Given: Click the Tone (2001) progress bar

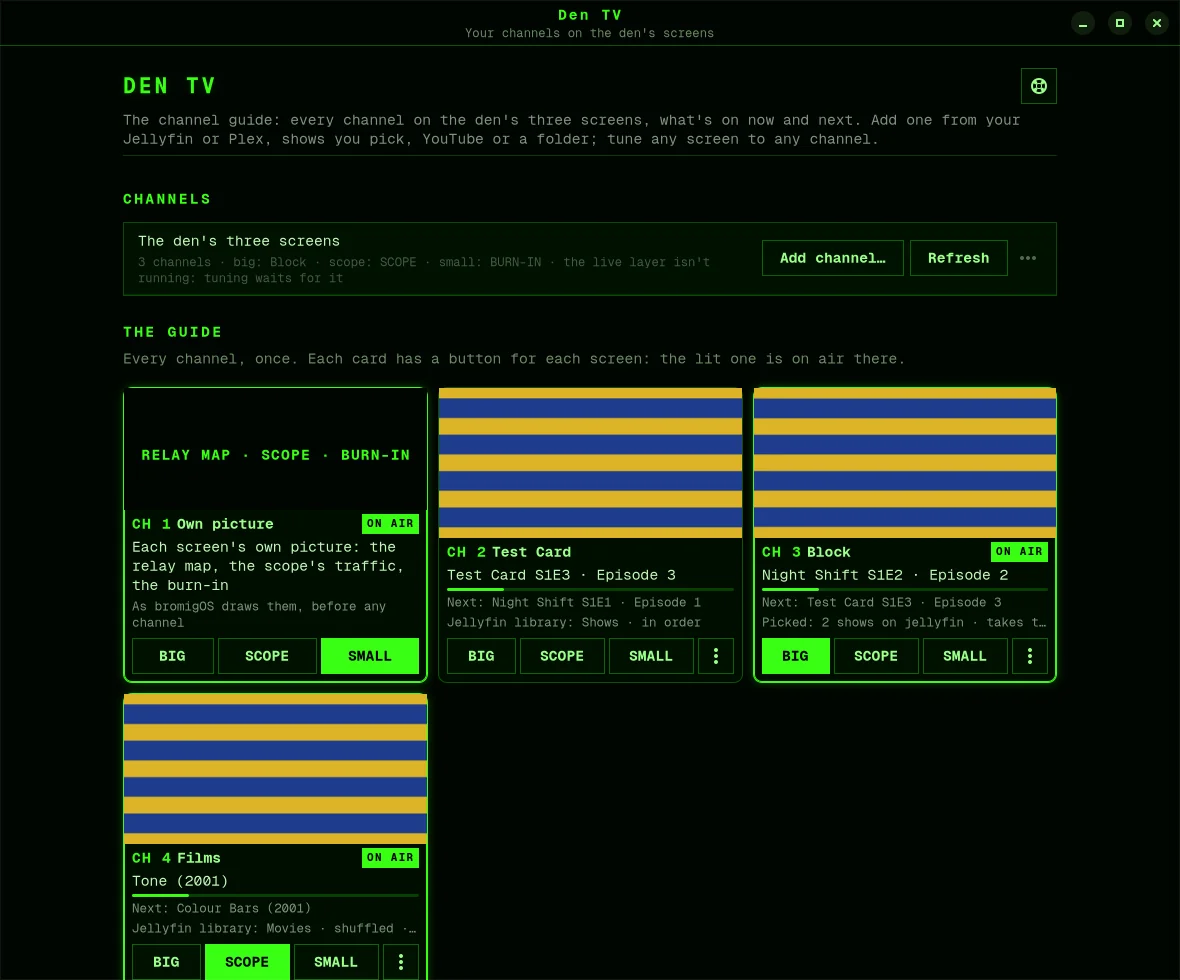Looking at the screenshot, I should pyautogui.click(x=275, y=896).
